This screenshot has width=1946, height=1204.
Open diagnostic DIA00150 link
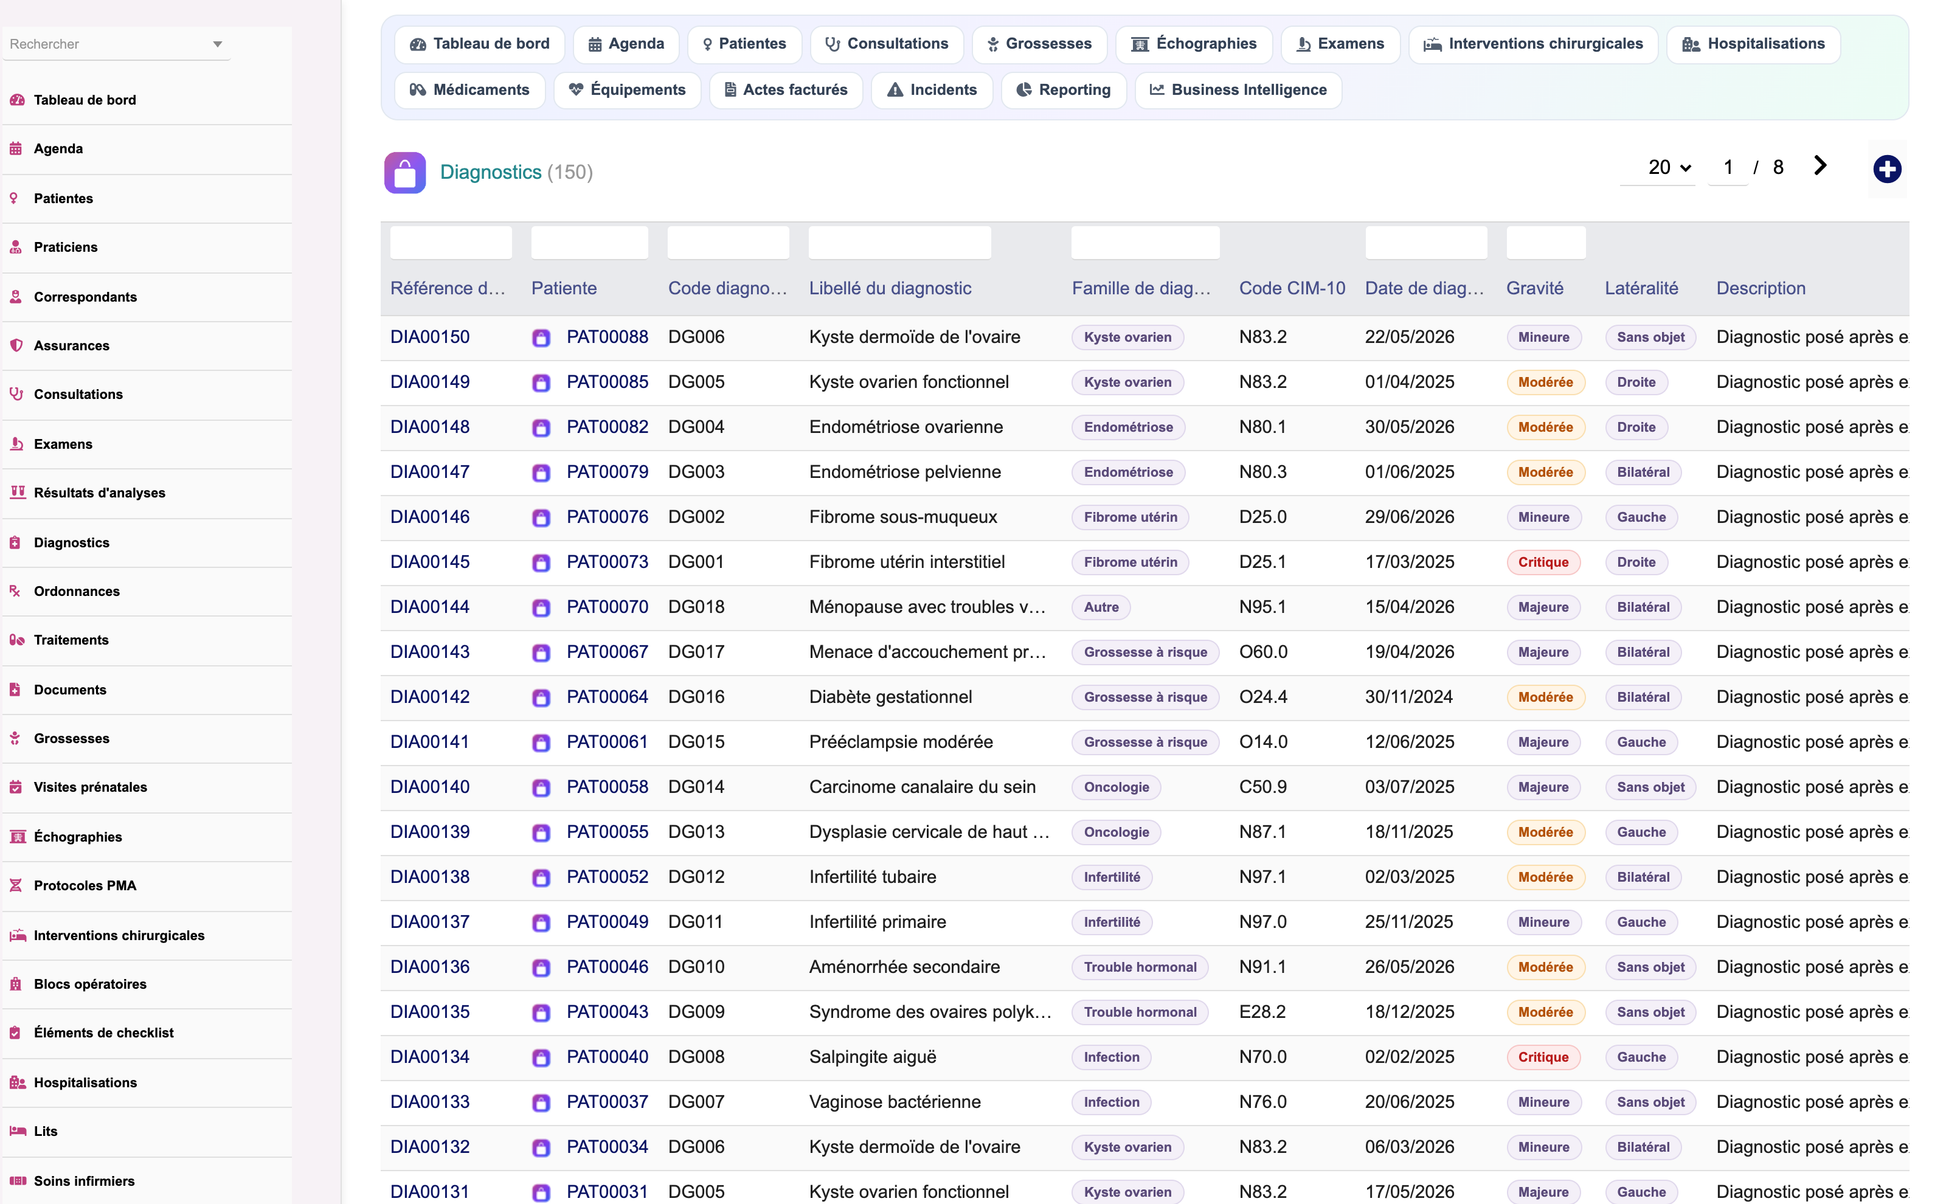[430, 337]
